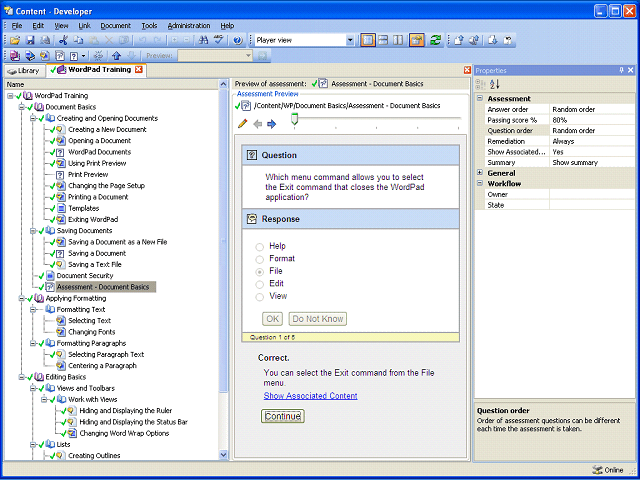Expand the General property group

coord(480,173)
